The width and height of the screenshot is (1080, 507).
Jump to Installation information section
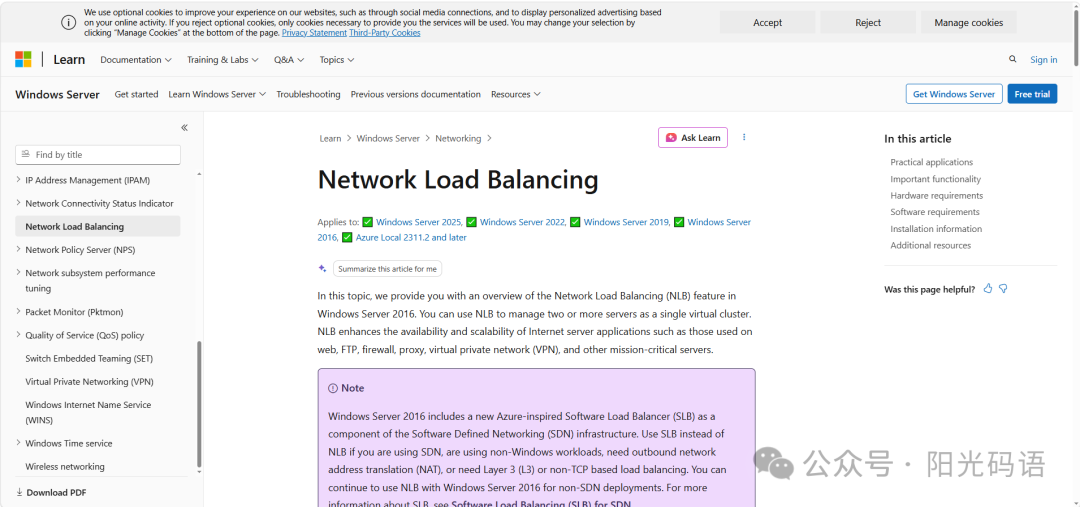click(936, 229)
